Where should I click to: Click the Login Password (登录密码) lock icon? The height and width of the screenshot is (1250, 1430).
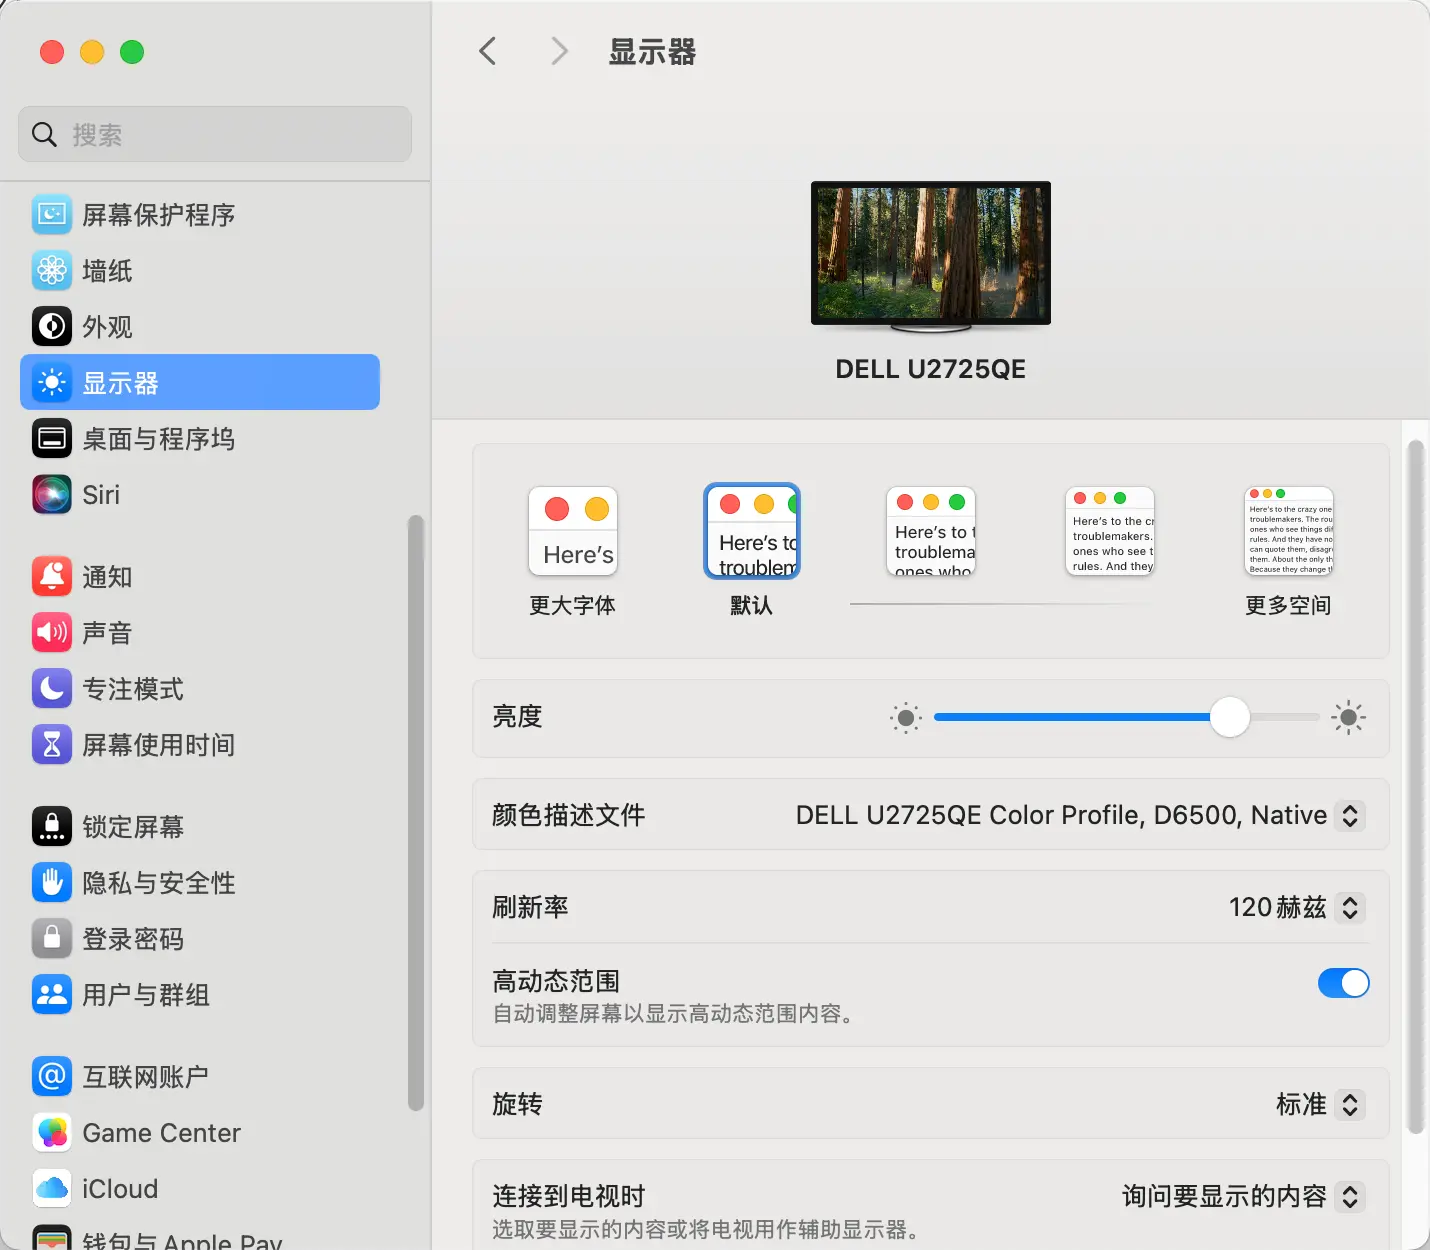pos(52,938)
